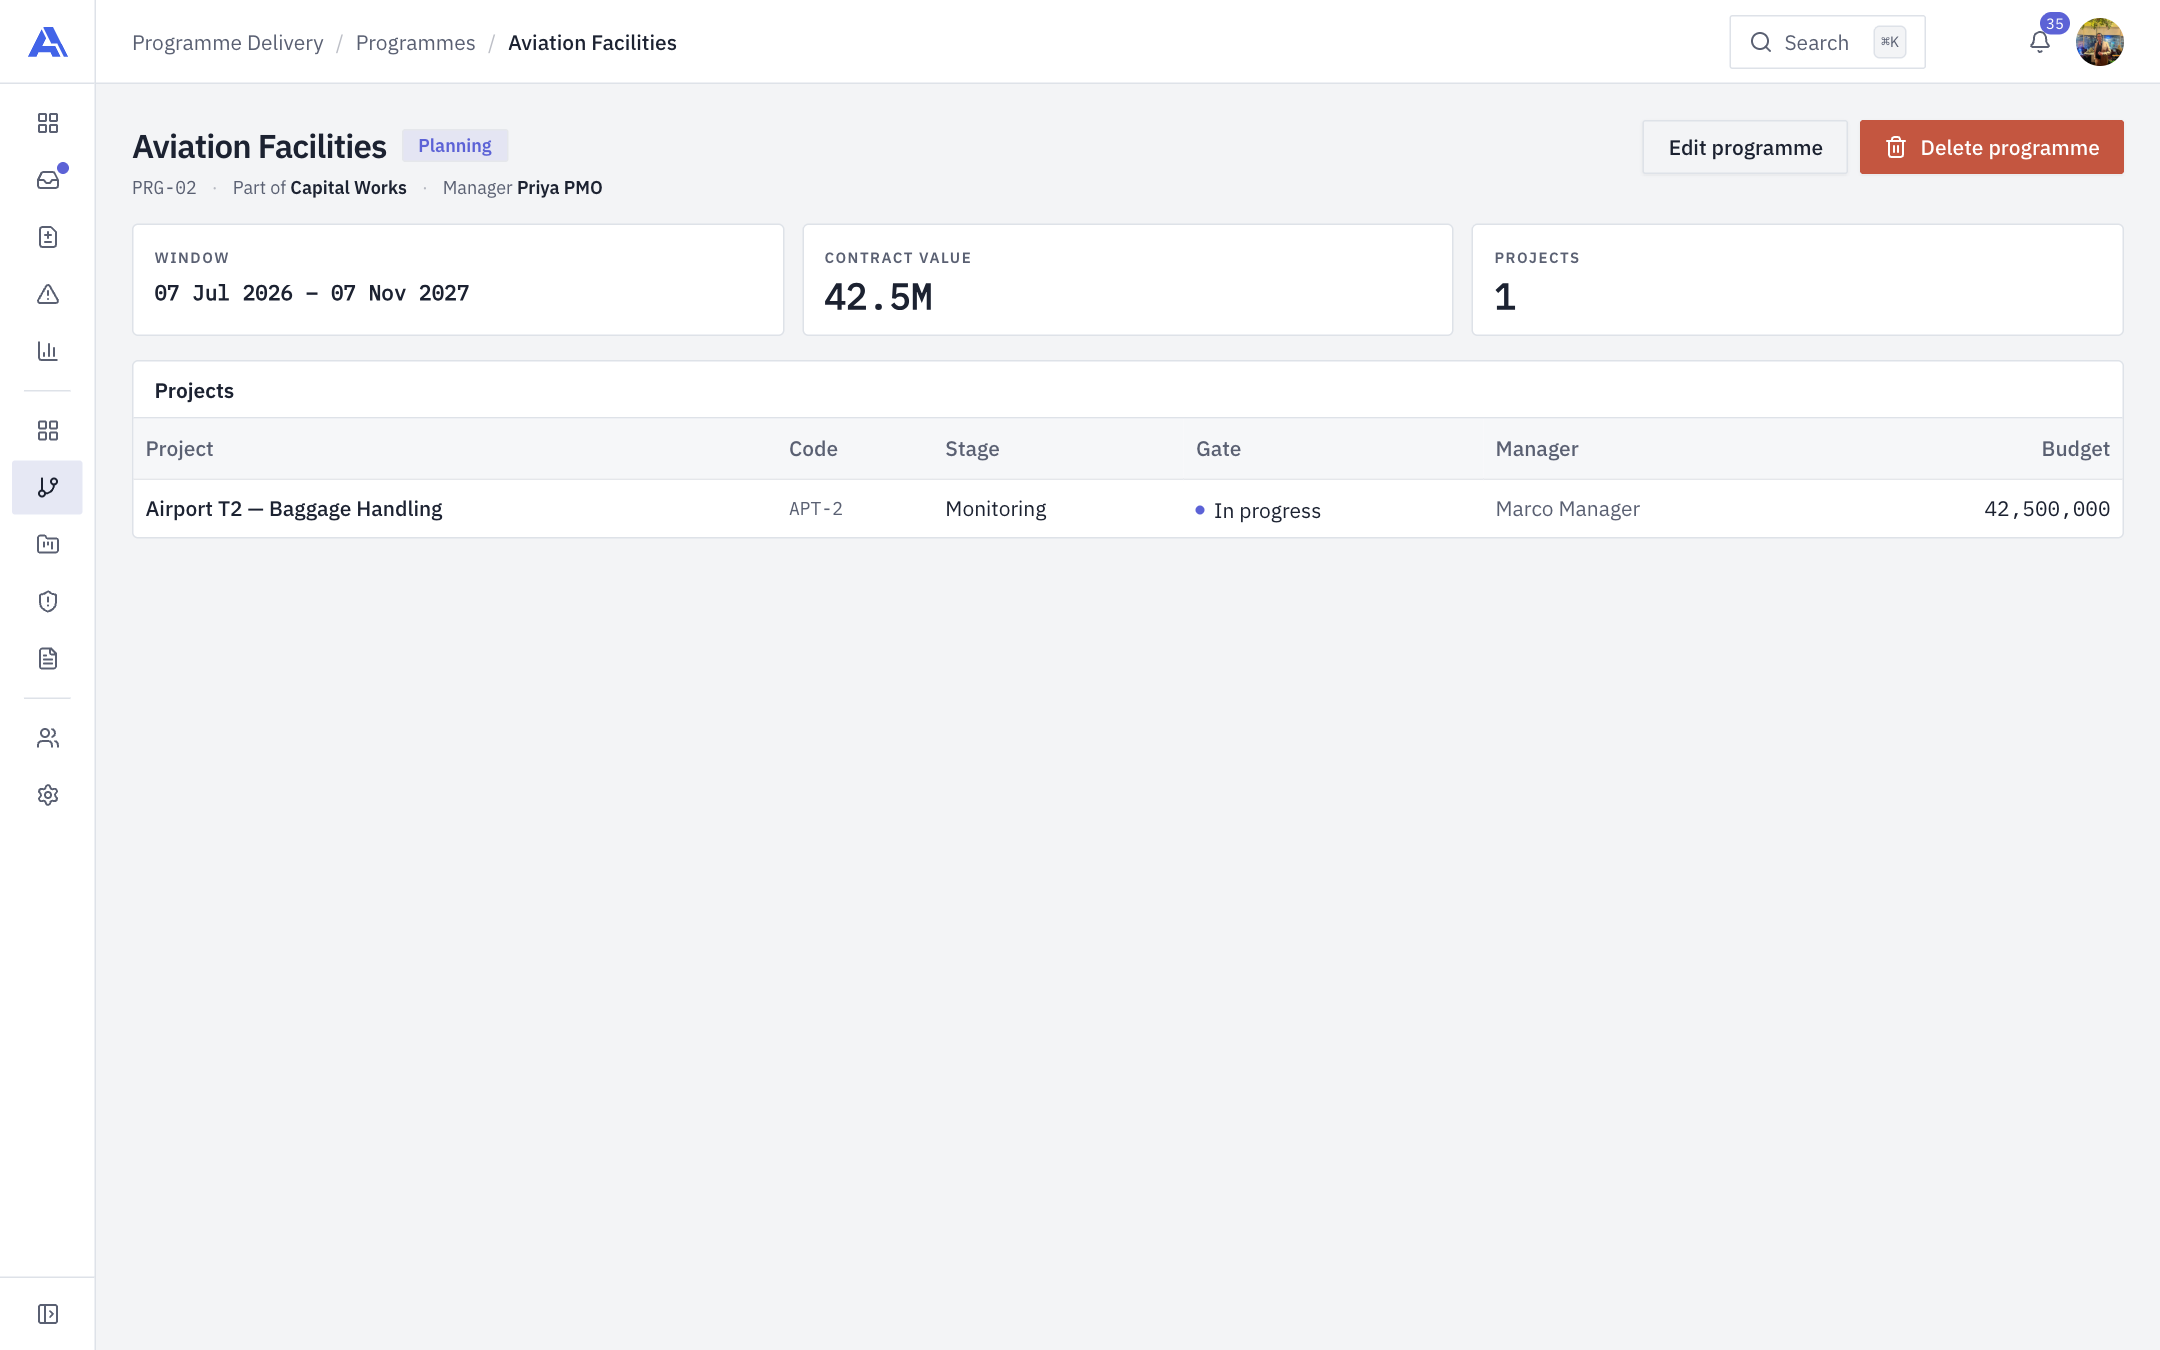
Task: Open the inbox icon with notification dot
Action: point(48,180)
